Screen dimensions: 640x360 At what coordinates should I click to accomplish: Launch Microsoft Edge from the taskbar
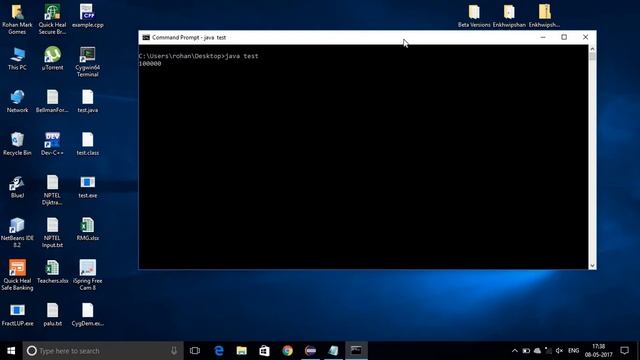(219, 351)
